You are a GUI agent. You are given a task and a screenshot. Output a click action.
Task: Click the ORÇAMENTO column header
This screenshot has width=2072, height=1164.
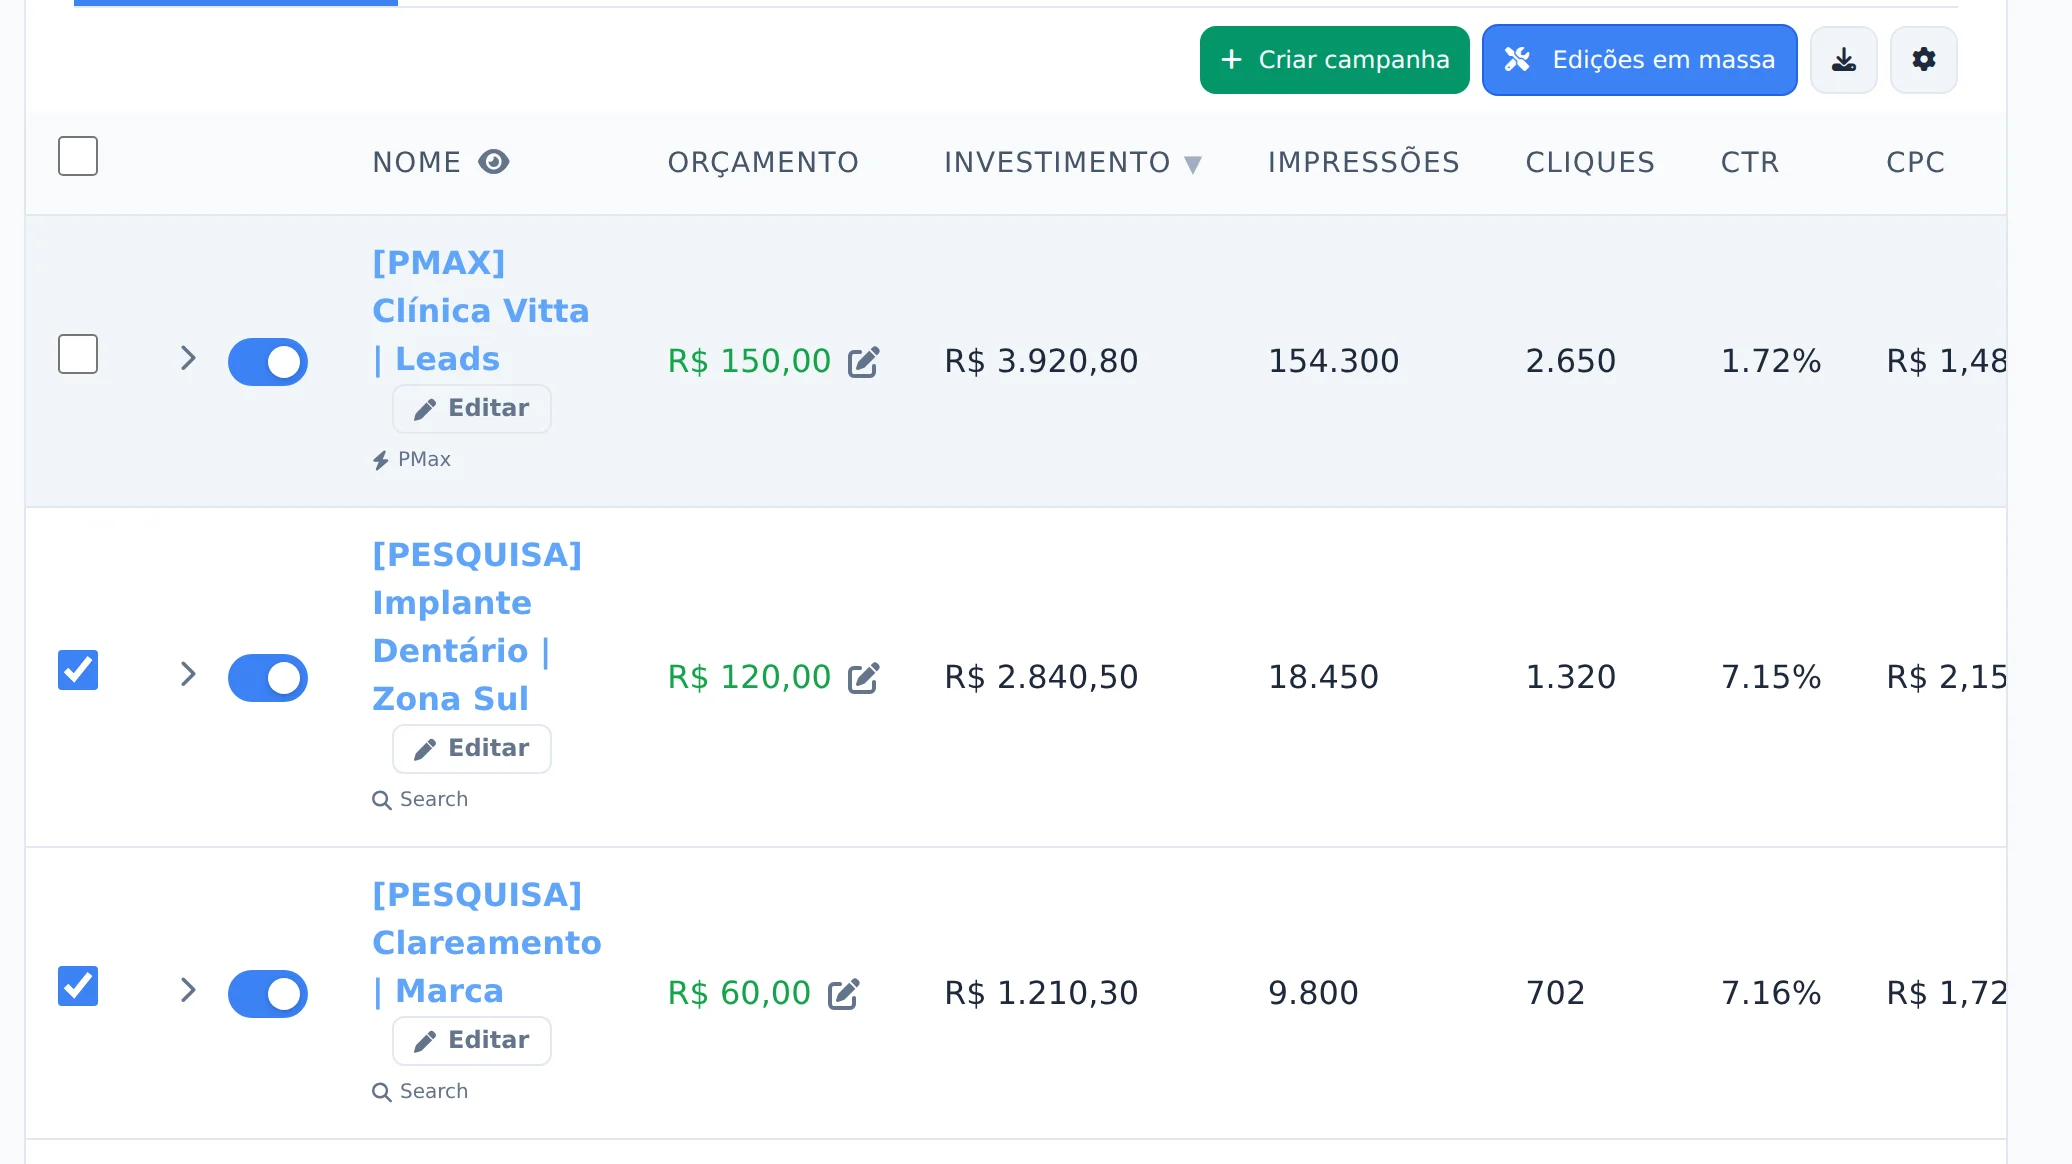763,162
